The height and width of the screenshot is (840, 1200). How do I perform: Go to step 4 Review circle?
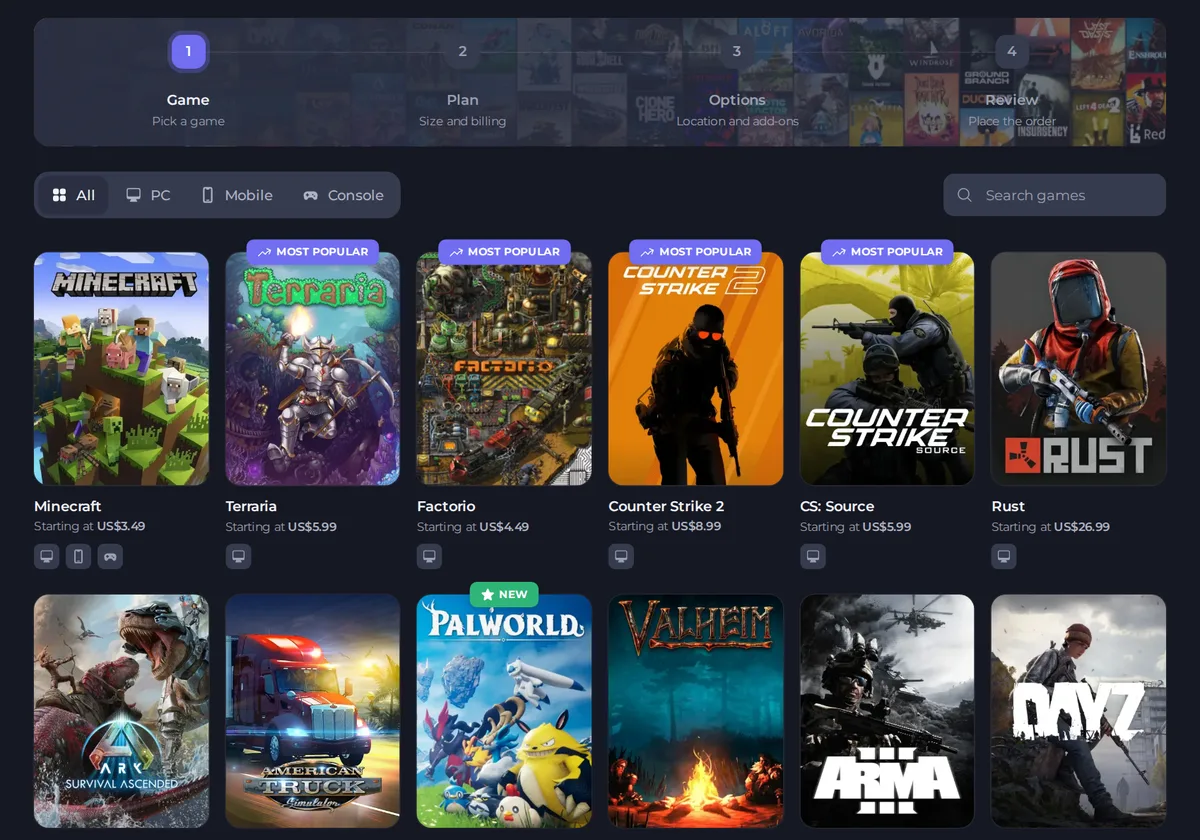click(1011, 51)
